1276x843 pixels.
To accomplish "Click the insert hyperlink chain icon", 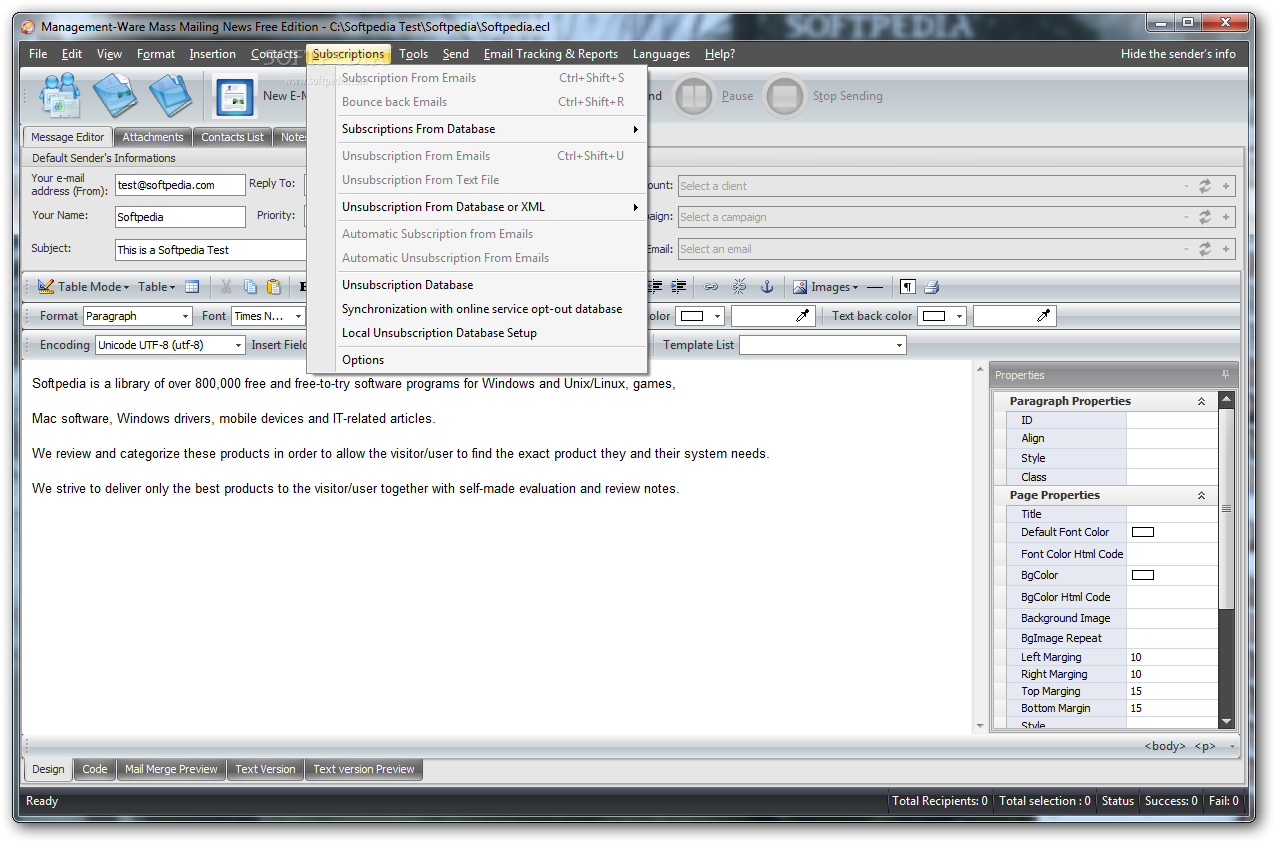I will (x=711, y=286).
